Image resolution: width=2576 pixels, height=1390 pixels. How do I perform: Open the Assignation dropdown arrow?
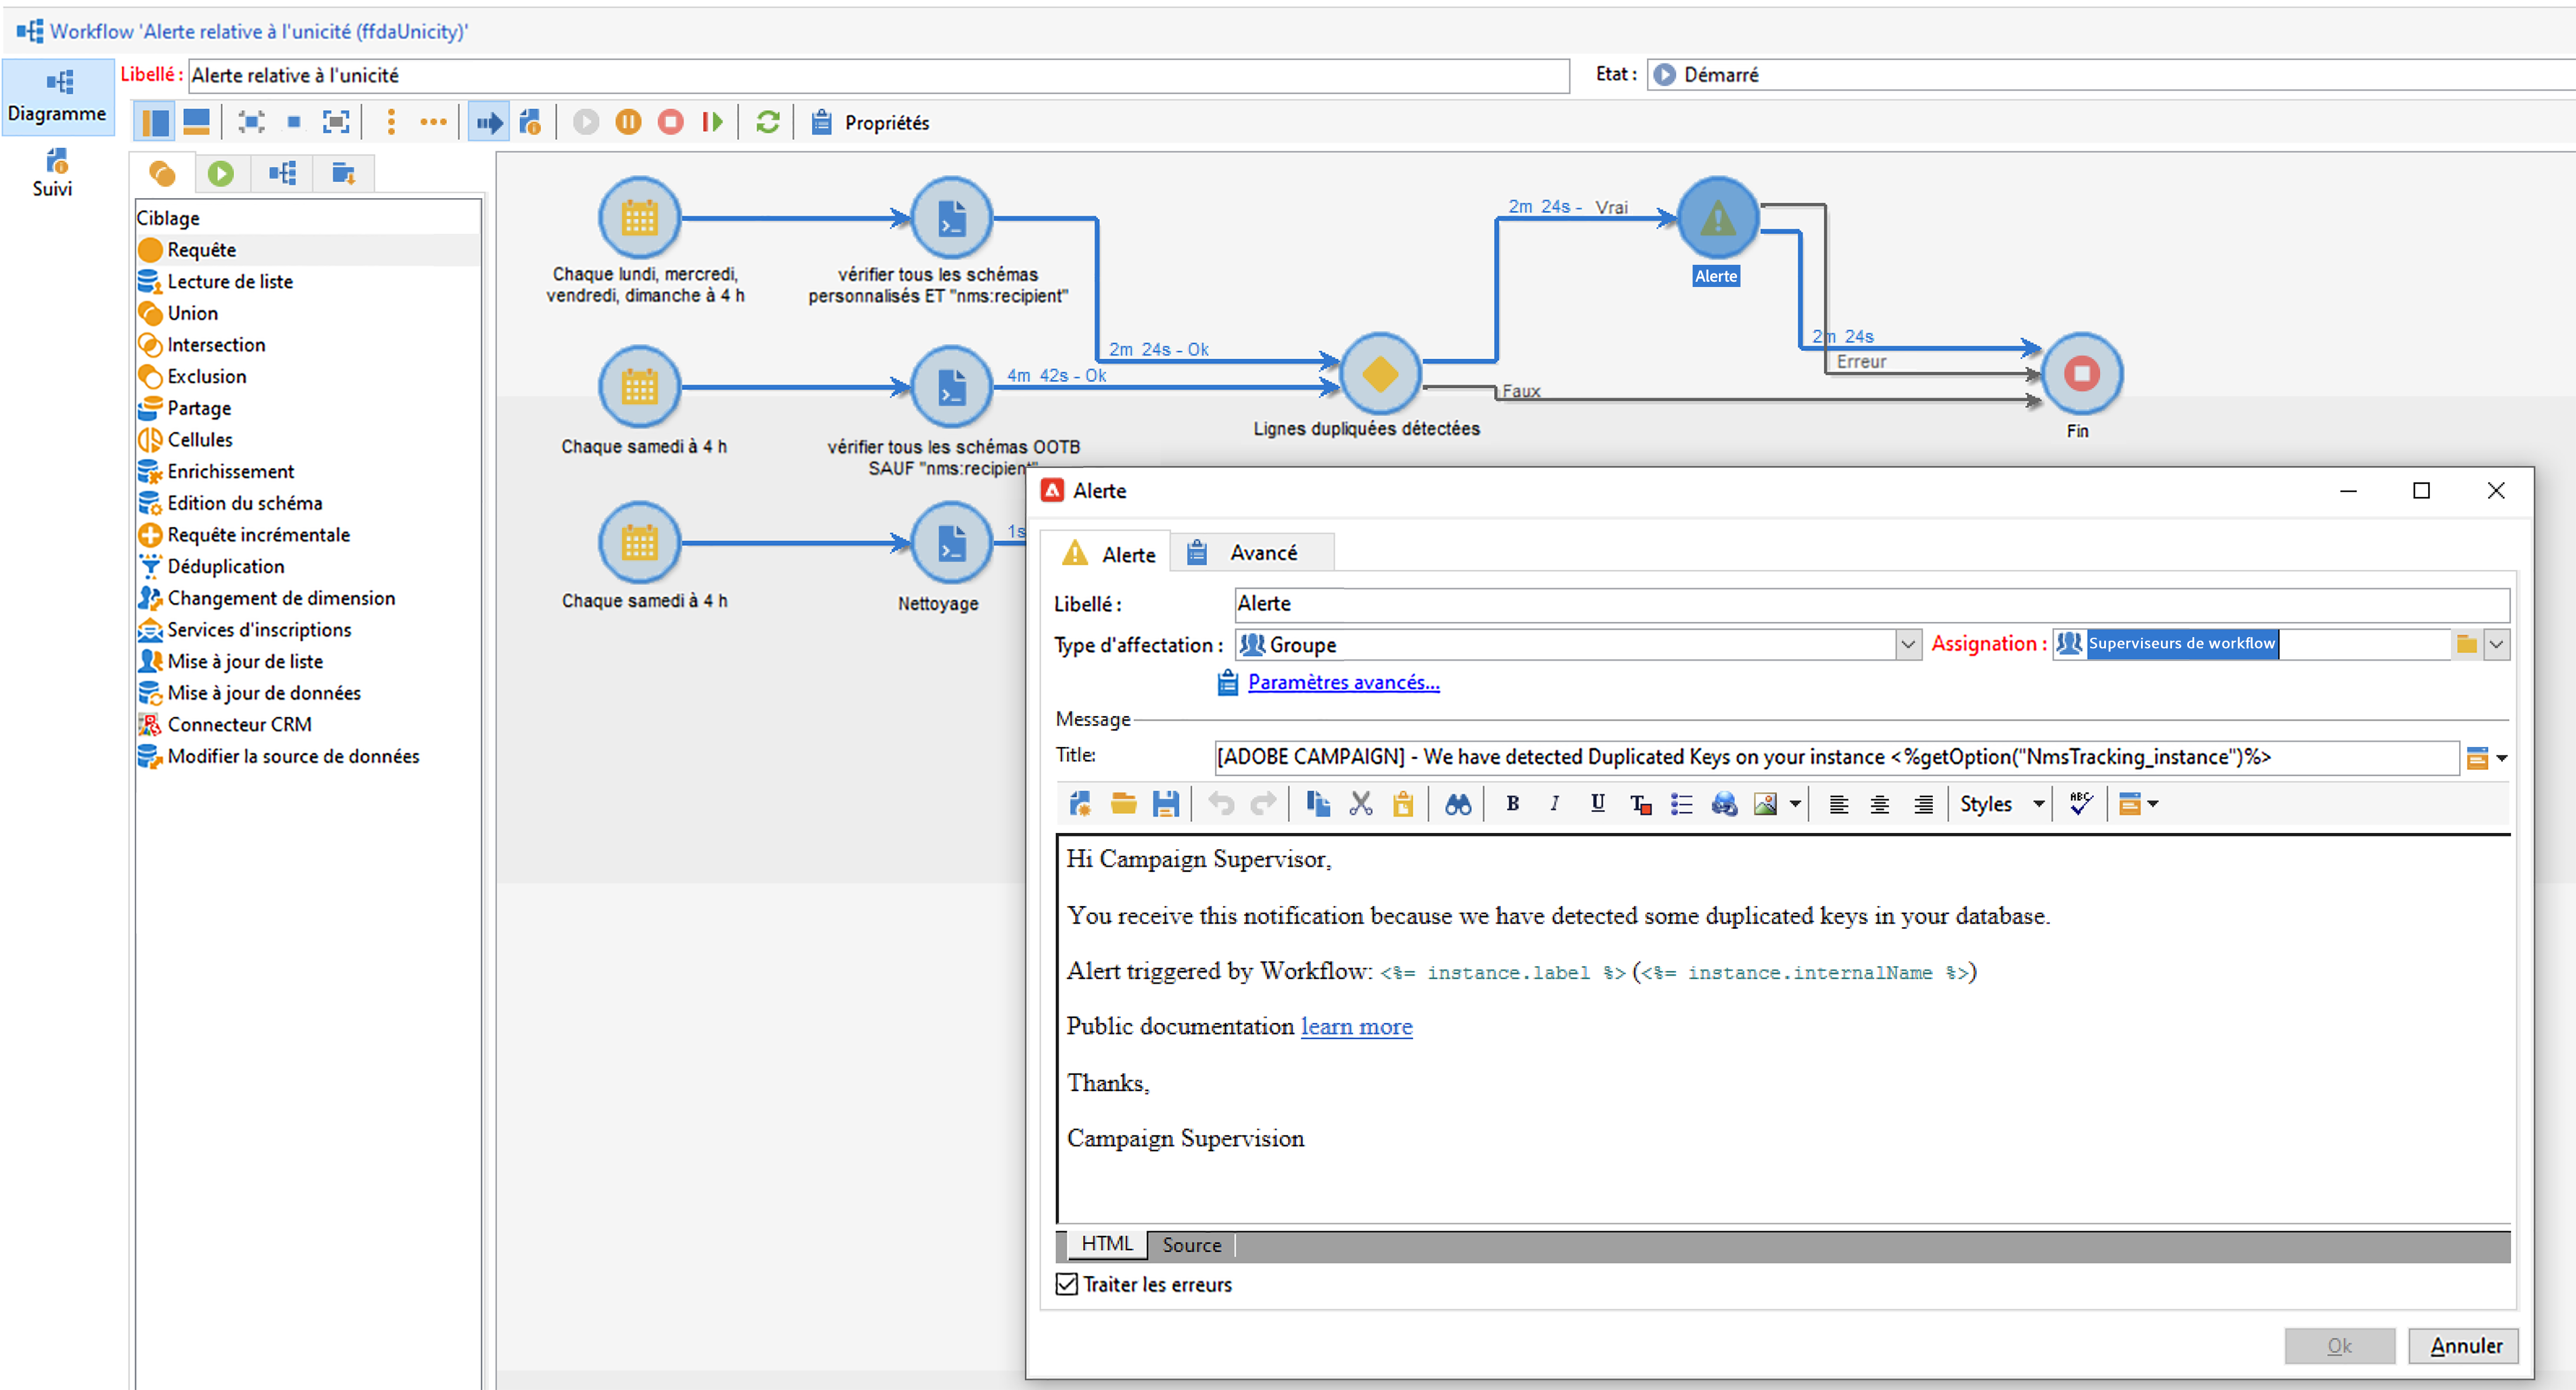(2497, 645)
